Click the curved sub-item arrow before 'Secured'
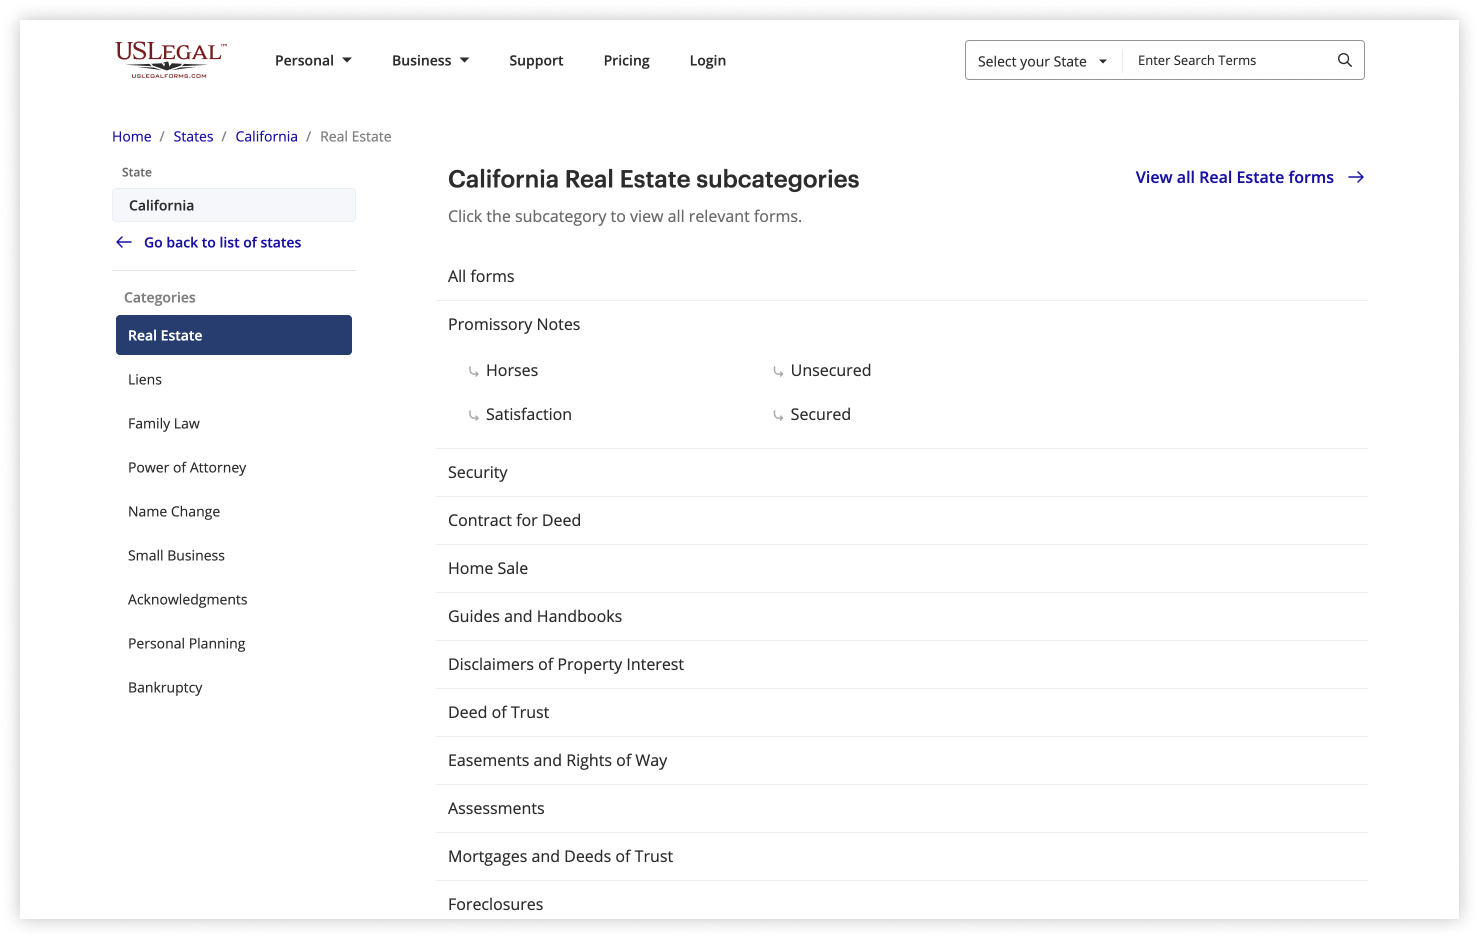Viewport: 1479px width, 939px height. pos(778,415)
